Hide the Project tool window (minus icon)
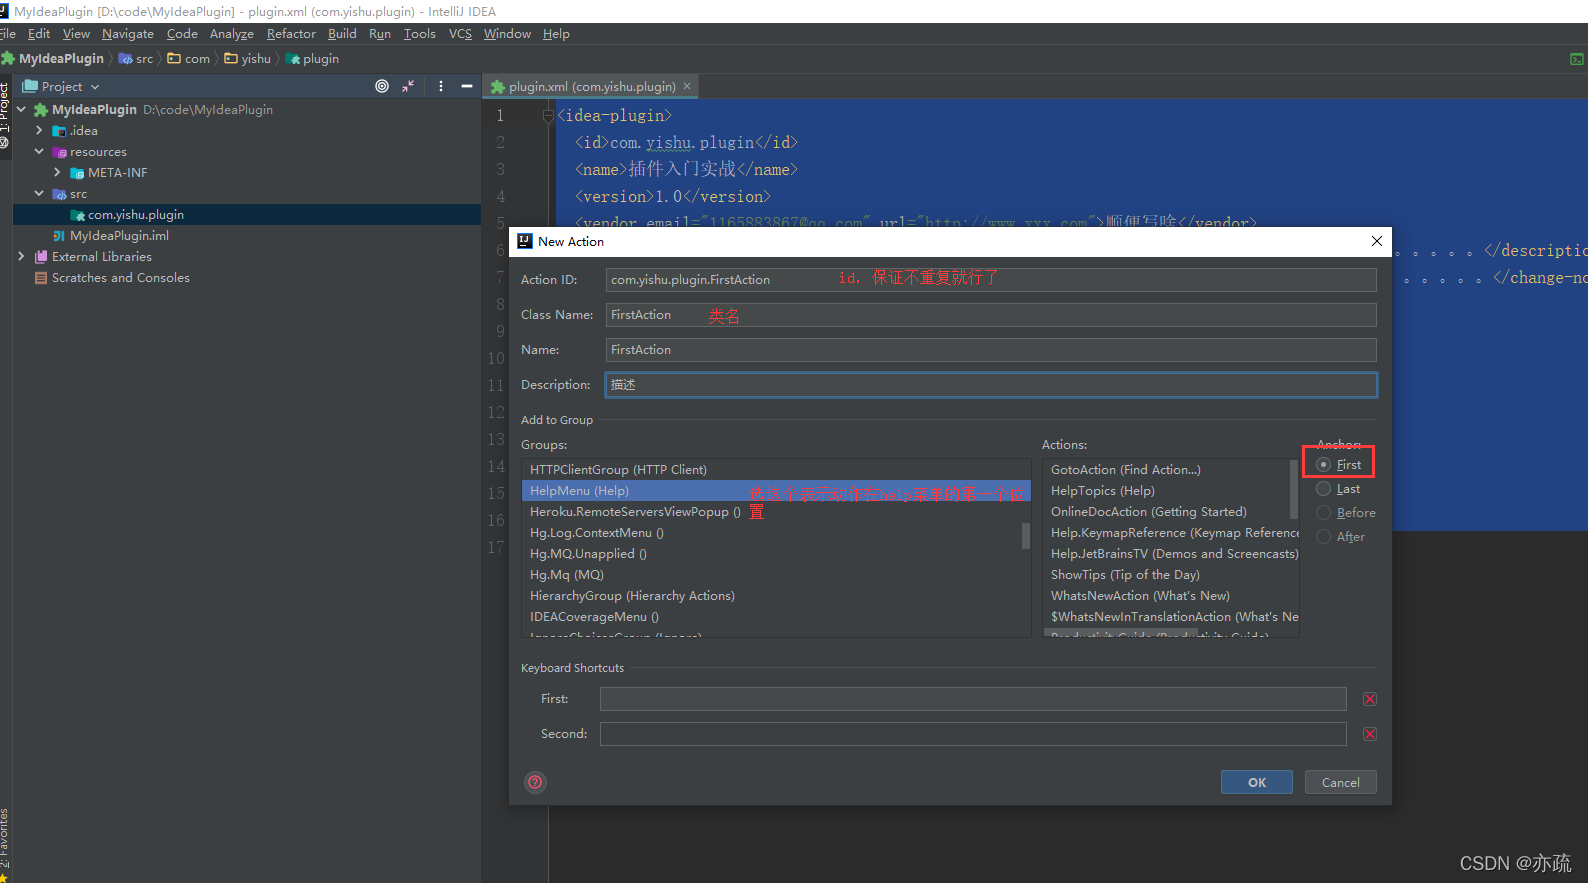This screenshot has height=883, width=1588. pyautogui.click(x=466, y=86)
